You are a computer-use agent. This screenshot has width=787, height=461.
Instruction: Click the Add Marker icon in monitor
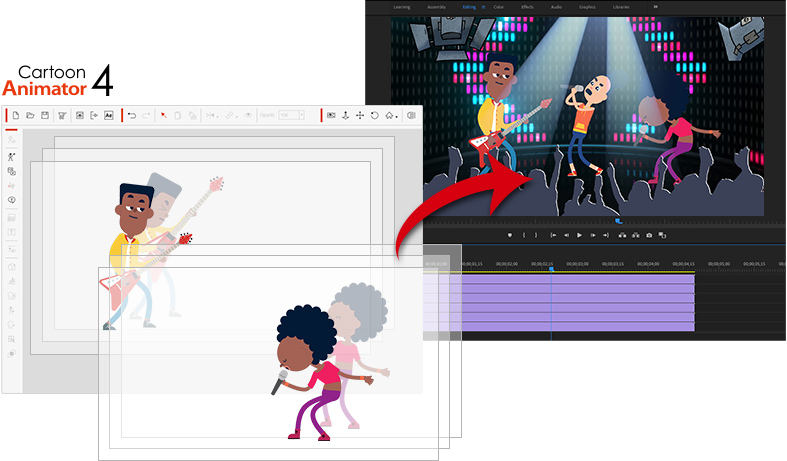point(509,235)
